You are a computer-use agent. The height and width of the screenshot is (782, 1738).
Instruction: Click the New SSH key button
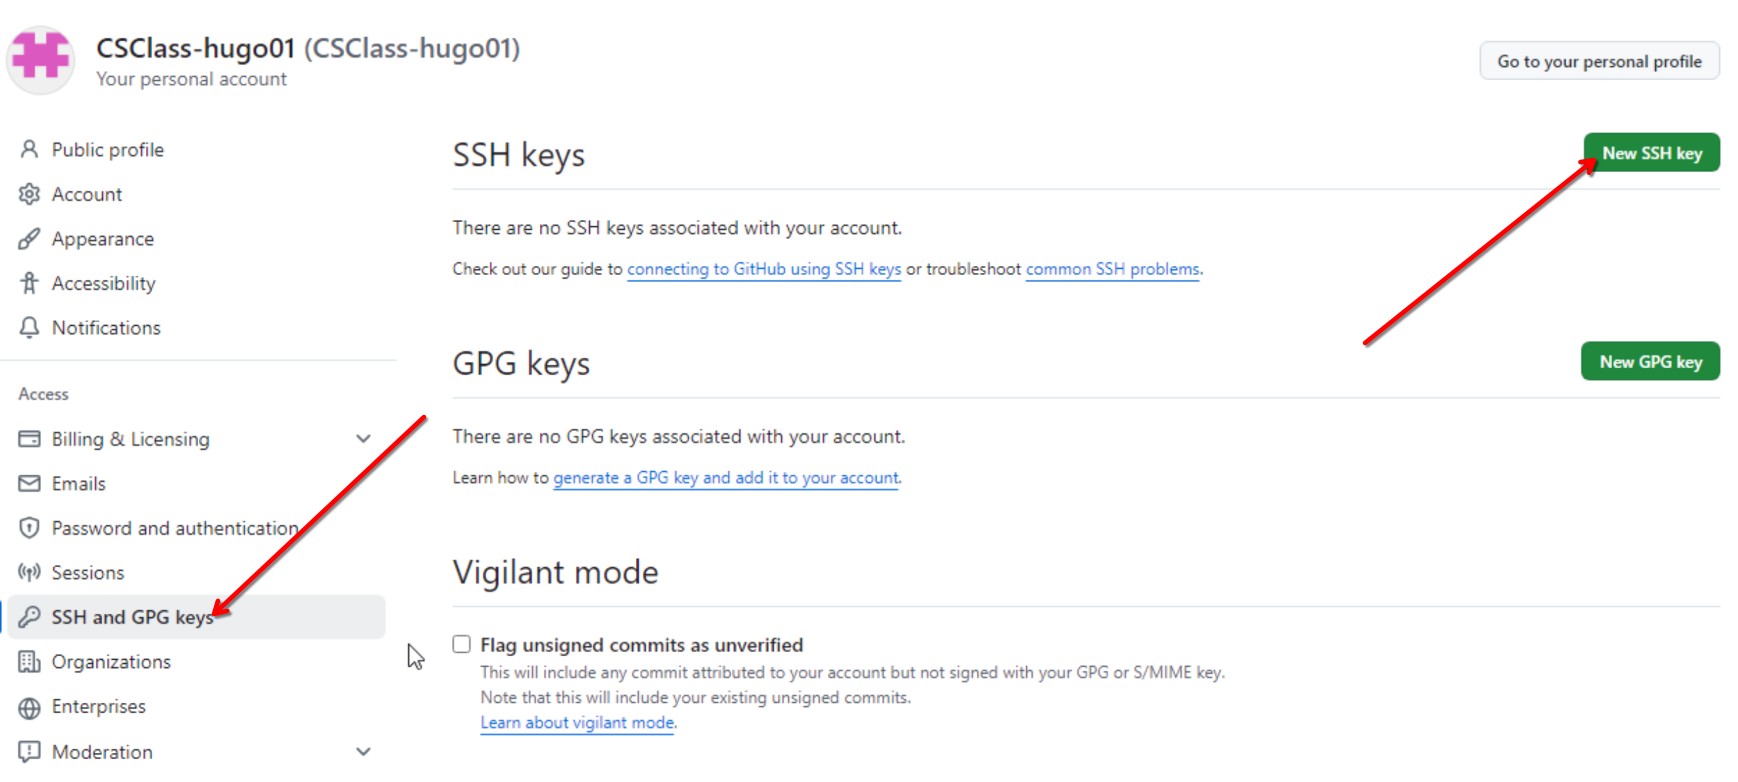point(1651,153)
